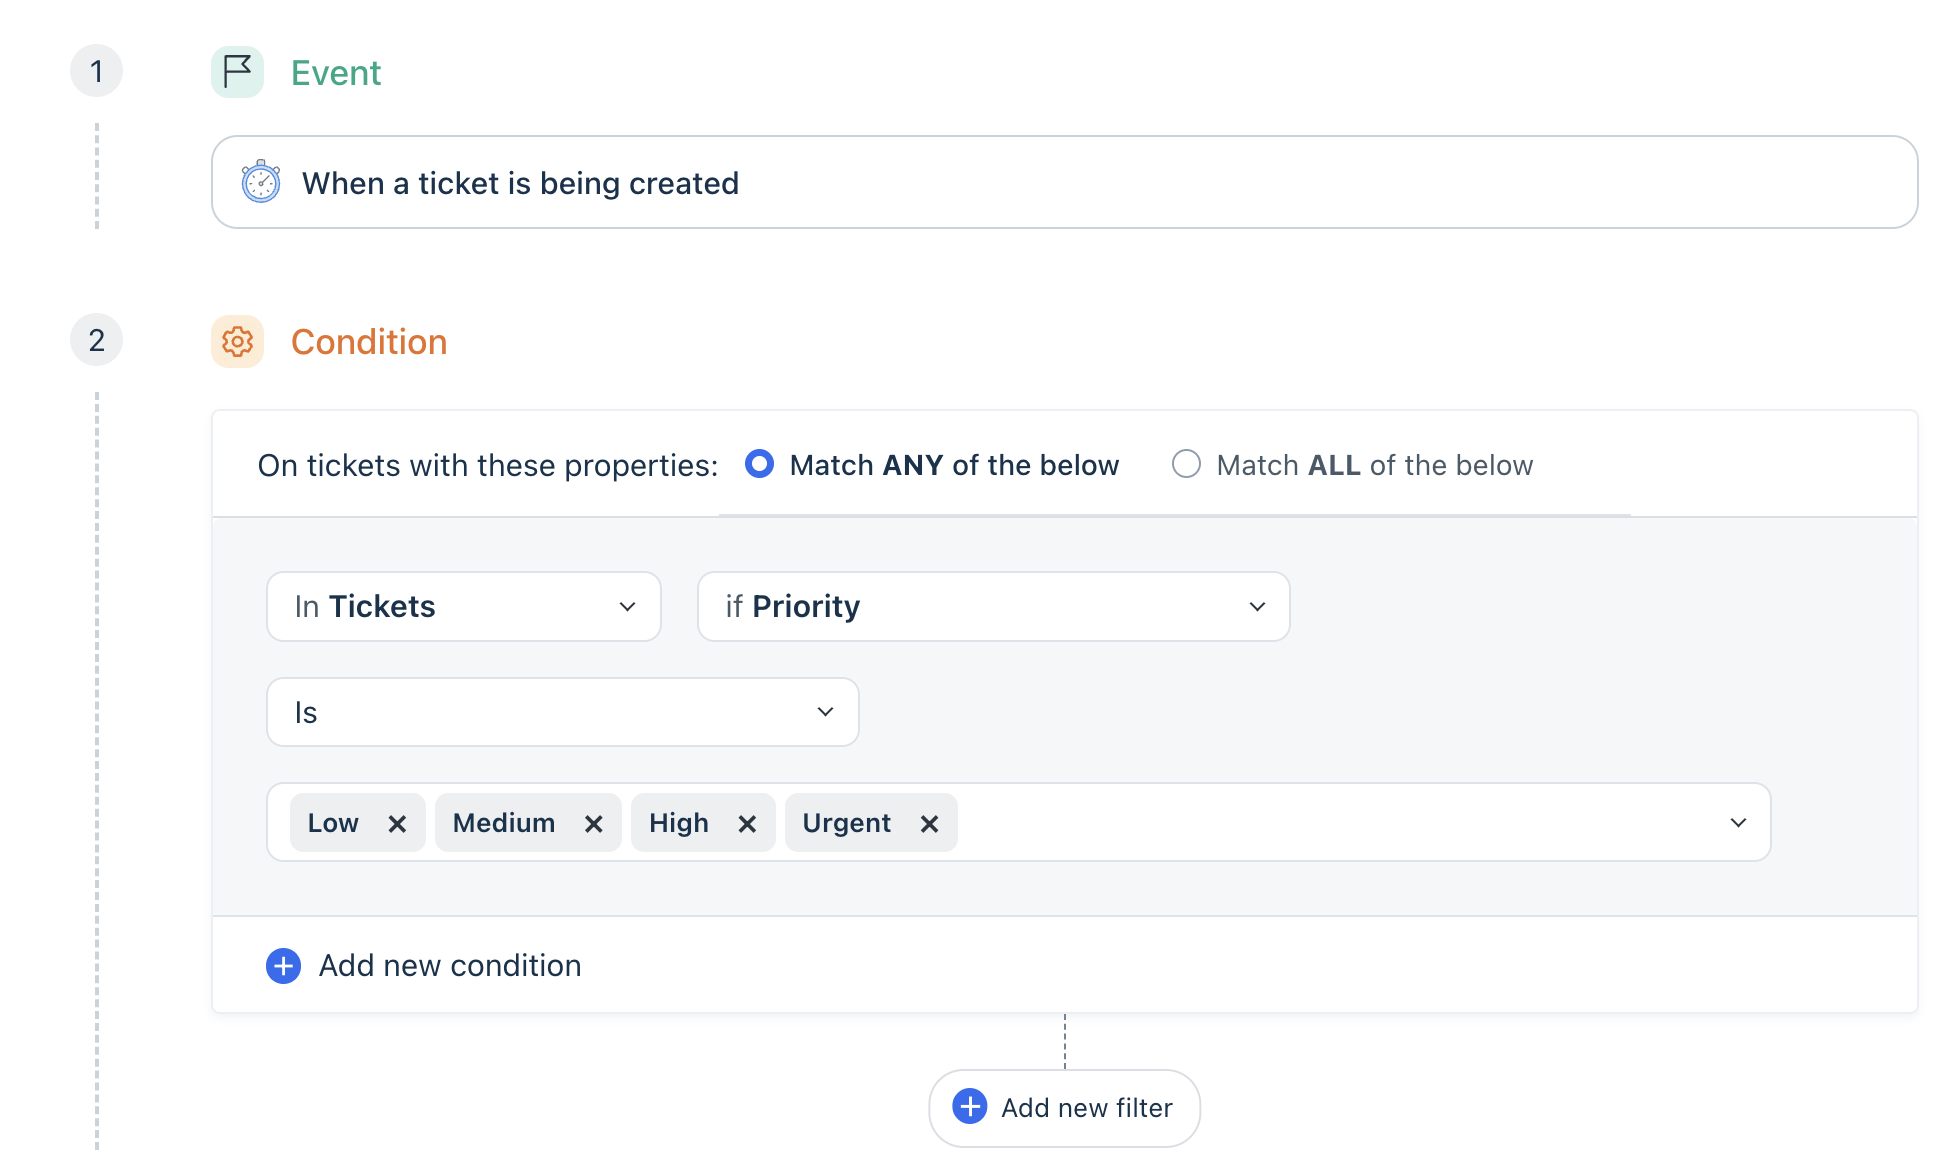Remove the Low priority tag

tap(397, 823)
